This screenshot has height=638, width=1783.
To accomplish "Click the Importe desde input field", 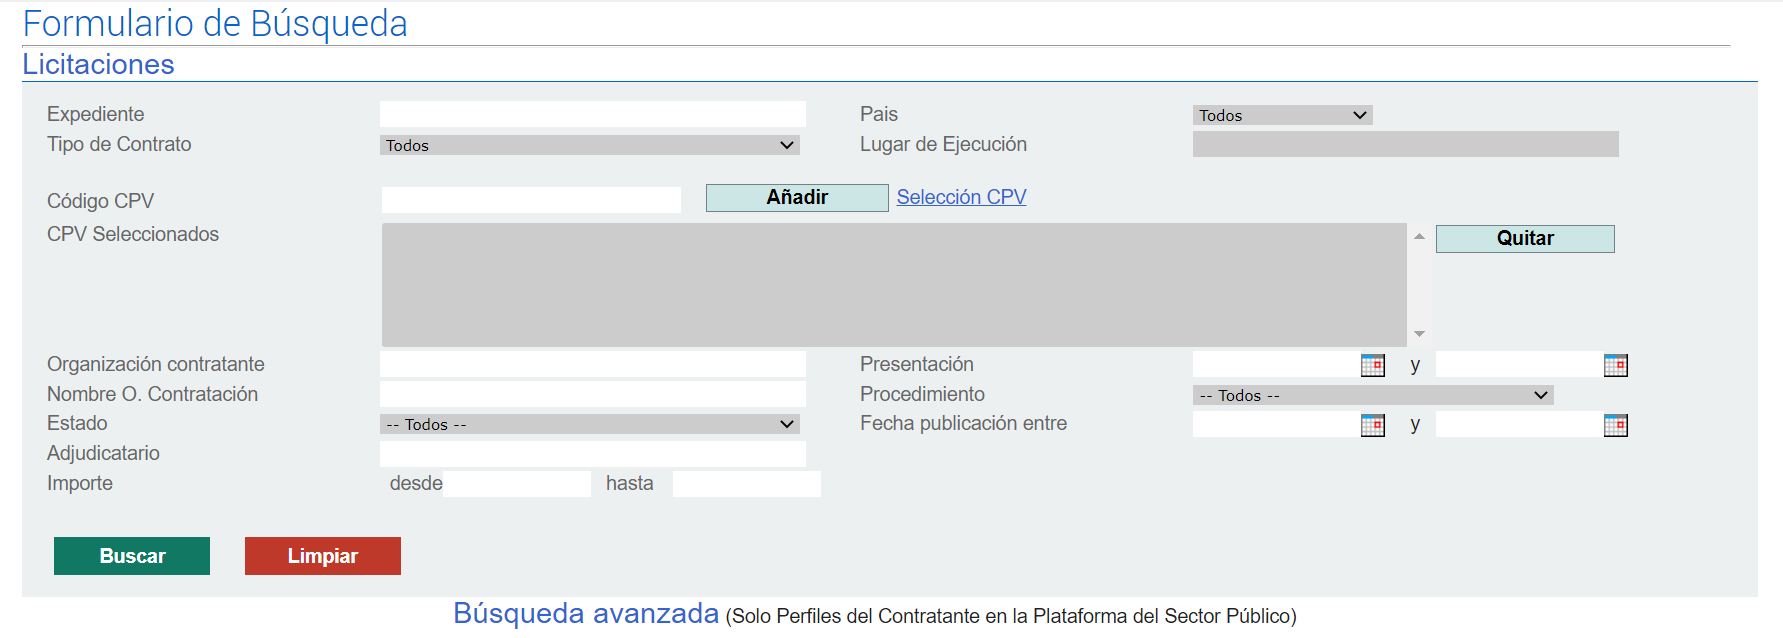I will pos(516,484).
